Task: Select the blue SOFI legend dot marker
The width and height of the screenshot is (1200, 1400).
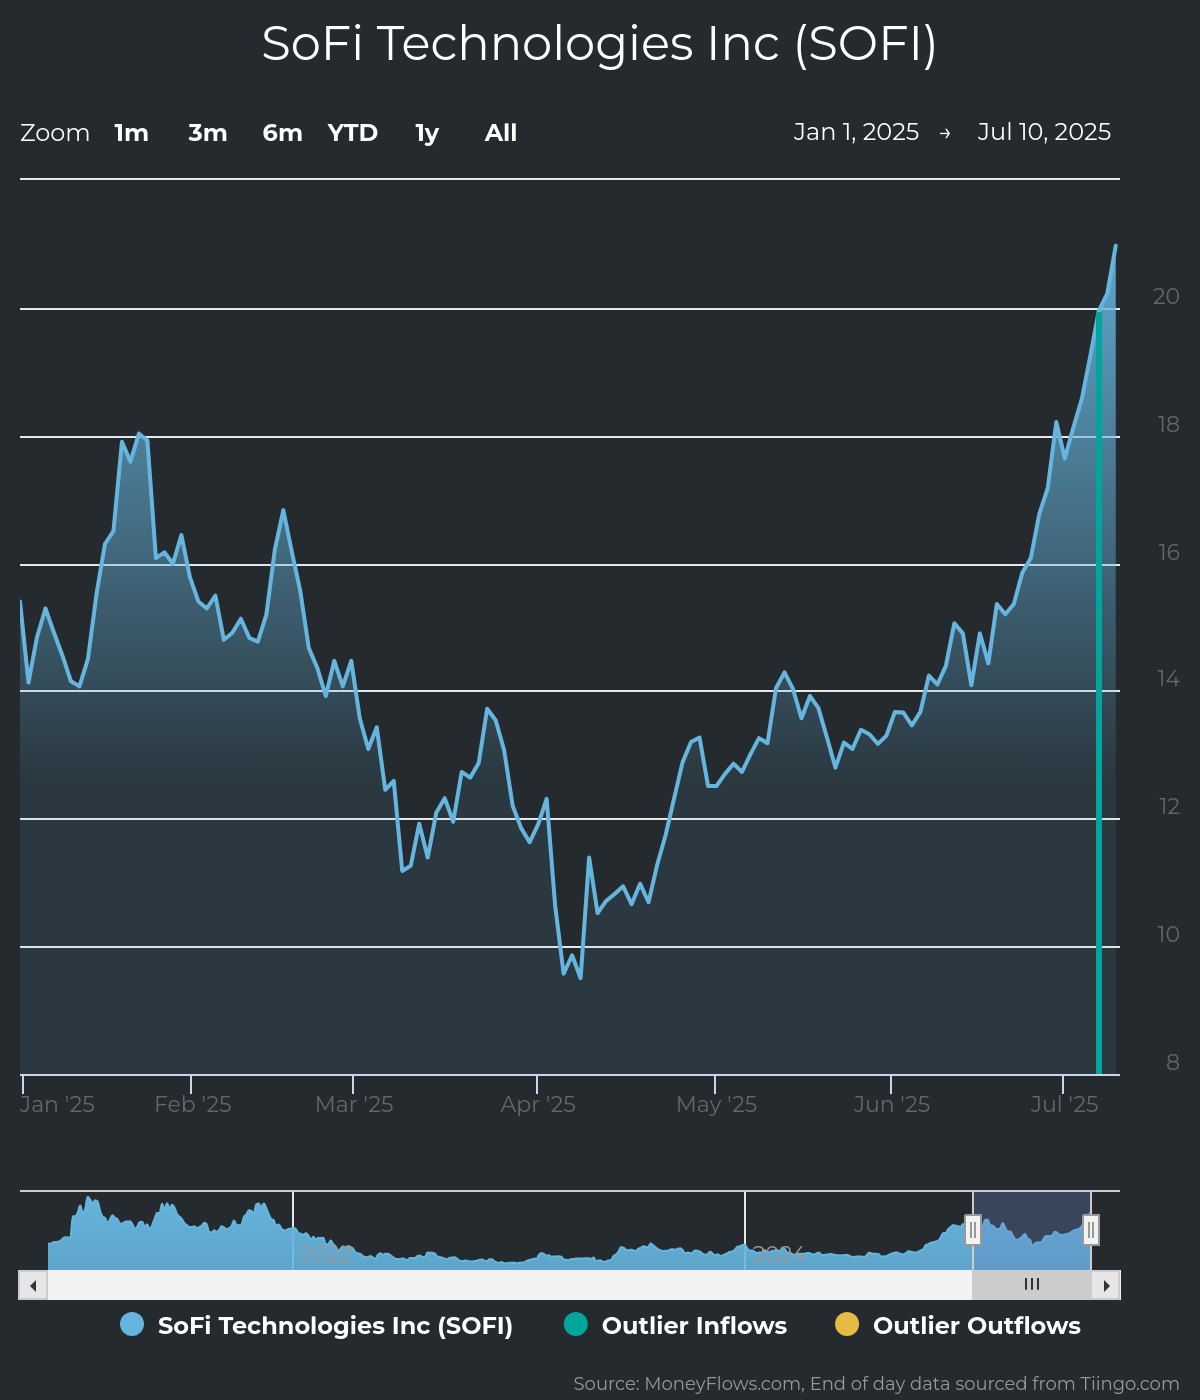Action: coord(132,1324)
